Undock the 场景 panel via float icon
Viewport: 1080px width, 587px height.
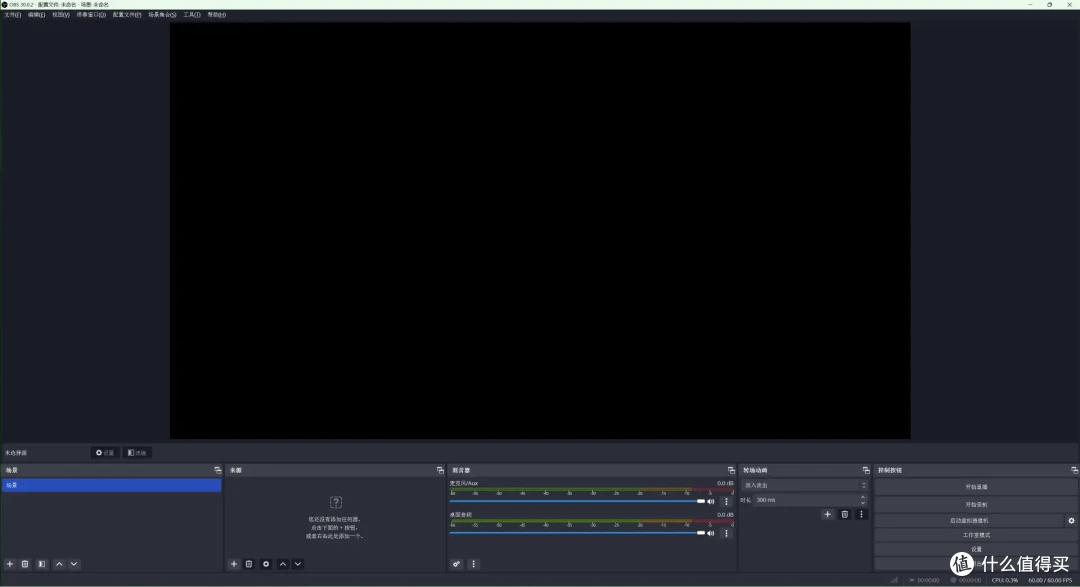[218, 470]
